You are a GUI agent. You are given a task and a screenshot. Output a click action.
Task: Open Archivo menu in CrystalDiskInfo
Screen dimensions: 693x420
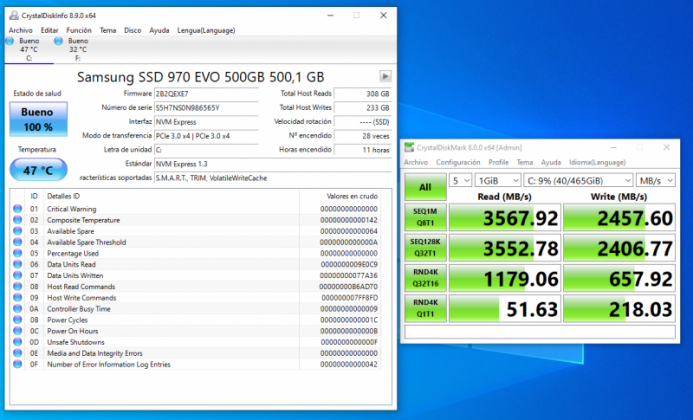tap(20, 30)
